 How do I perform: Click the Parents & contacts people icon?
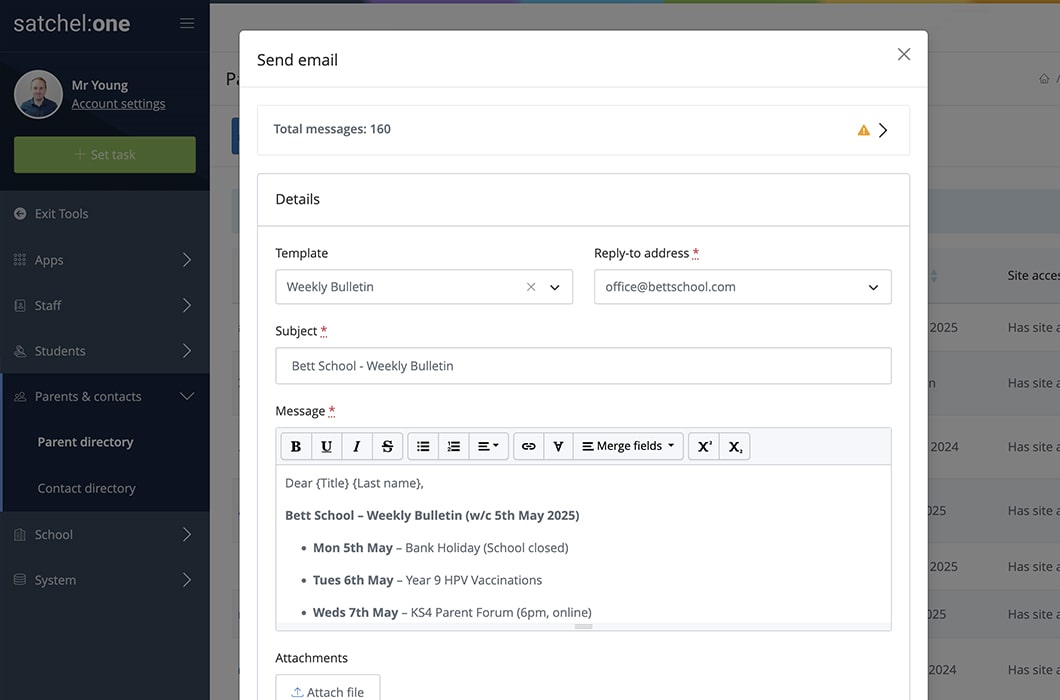pos(20,396)
